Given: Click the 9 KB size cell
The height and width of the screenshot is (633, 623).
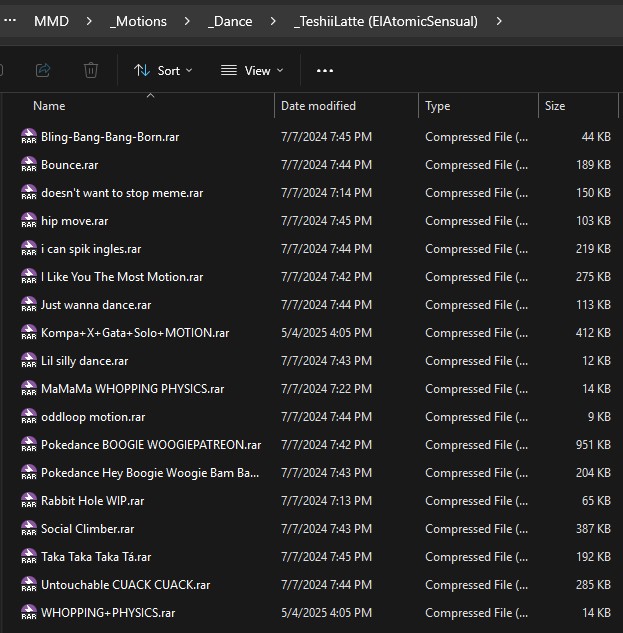Looking at the screenshot, I should (x=599, y=417).
